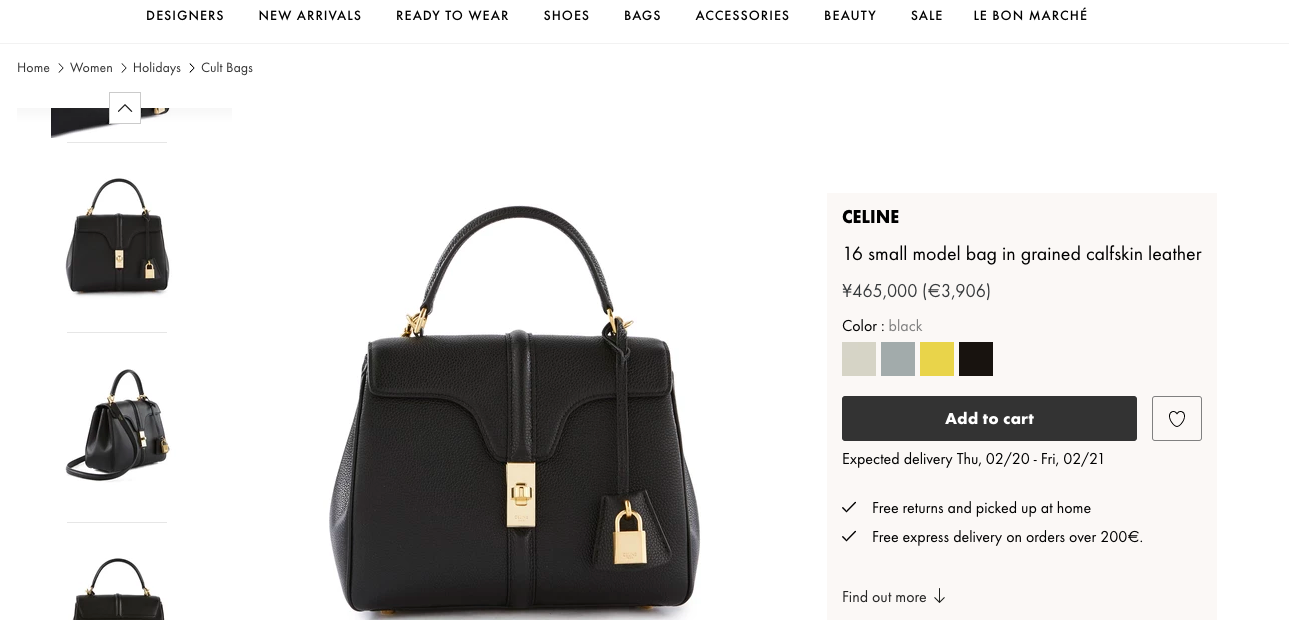Open the Designers menu
Image resolution: width=1289 pixels, height=620 pixels.
coord(185,16)
